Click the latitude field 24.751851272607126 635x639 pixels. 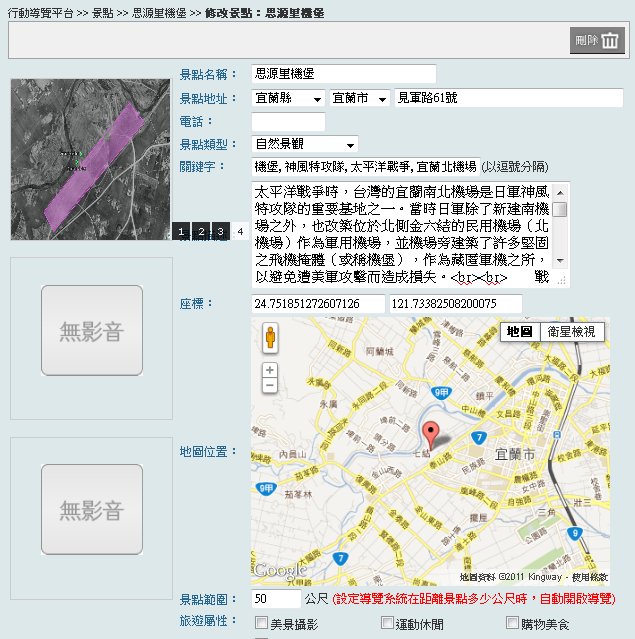[x=318, y=304]
